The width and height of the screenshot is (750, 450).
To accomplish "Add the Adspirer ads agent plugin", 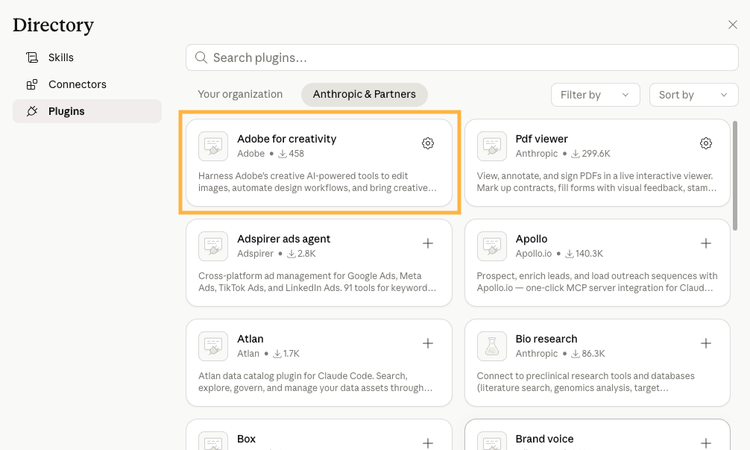I will [x=428, y=243].
